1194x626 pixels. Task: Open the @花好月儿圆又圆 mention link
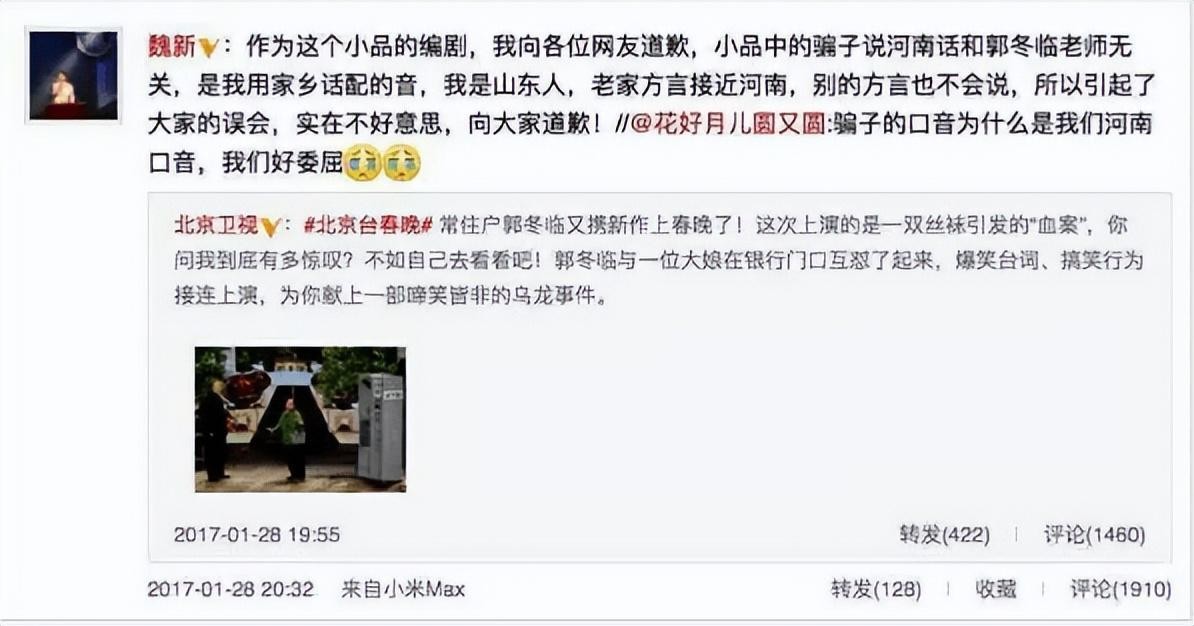point(726,123)
